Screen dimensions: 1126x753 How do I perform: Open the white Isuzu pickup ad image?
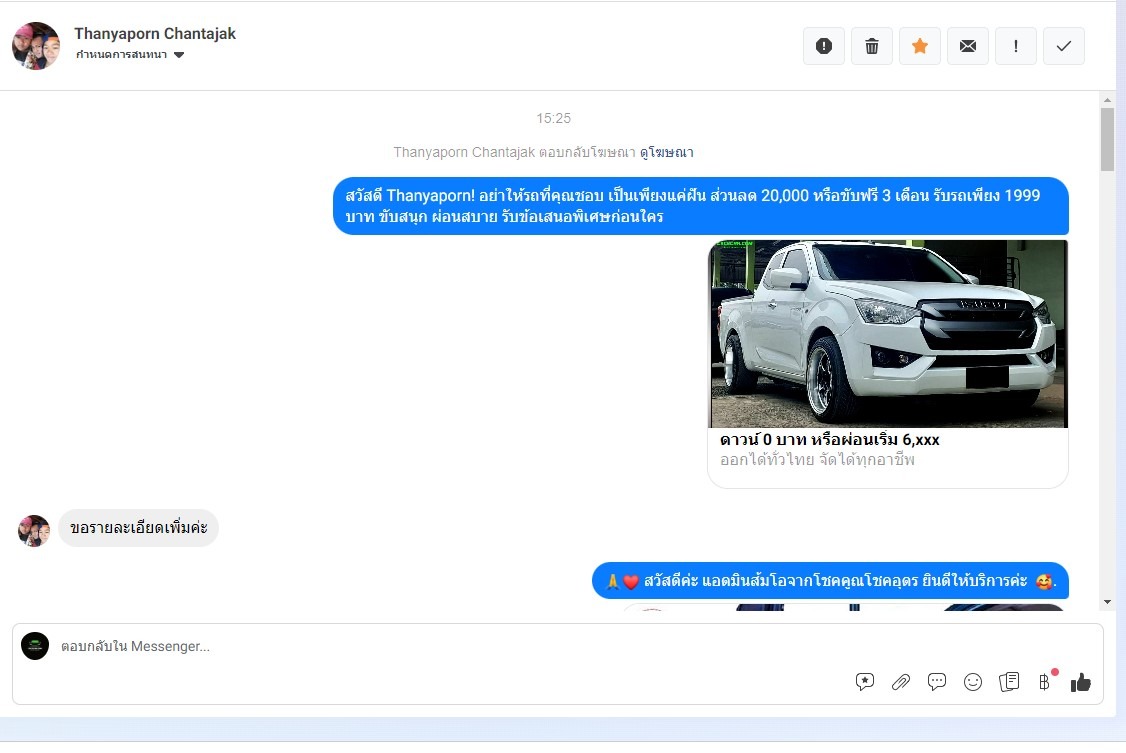(x=888, y=334)
